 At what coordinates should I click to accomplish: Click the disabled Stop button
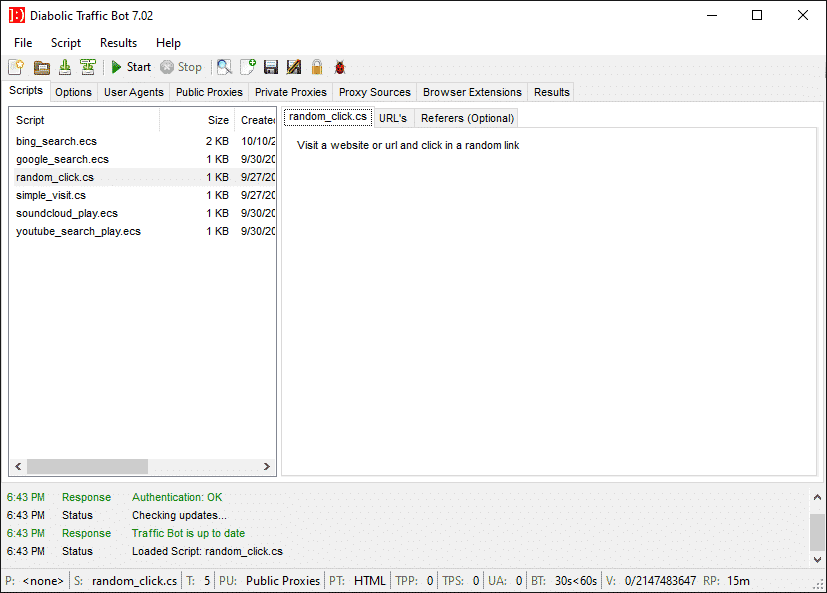(181, 67)
